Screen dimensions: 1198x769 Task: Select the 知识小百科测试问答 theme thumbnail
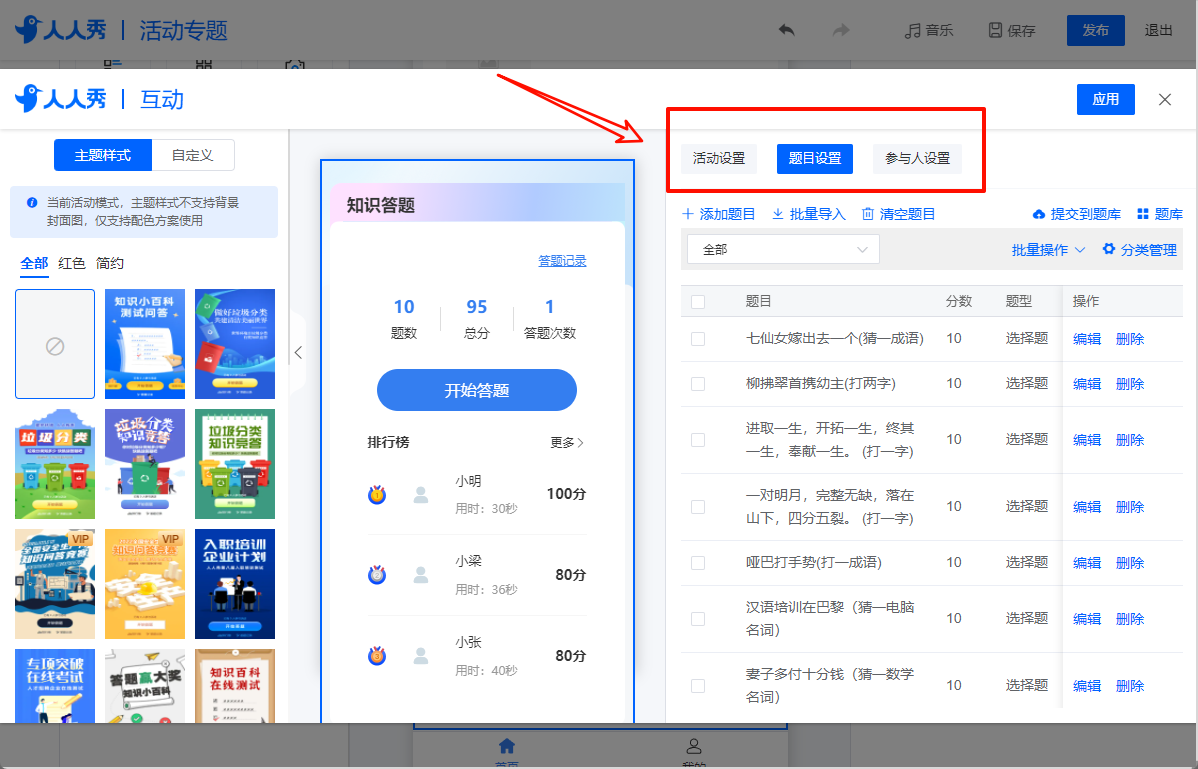(x=144, y=344)
